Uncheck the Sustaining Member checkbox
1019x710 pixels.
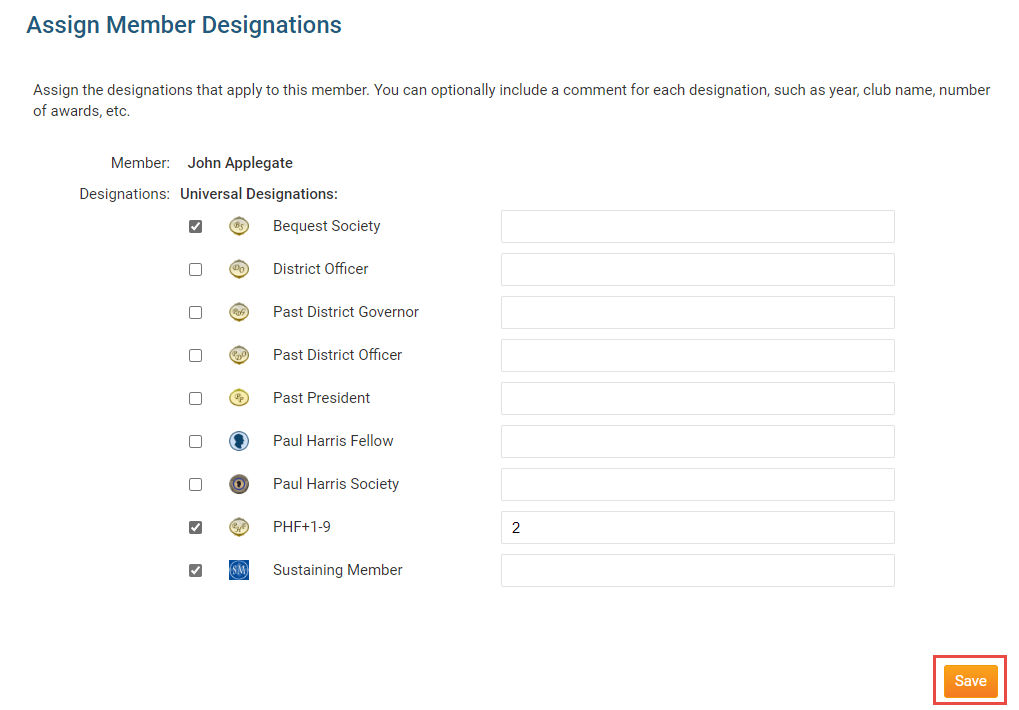point(195,570)
